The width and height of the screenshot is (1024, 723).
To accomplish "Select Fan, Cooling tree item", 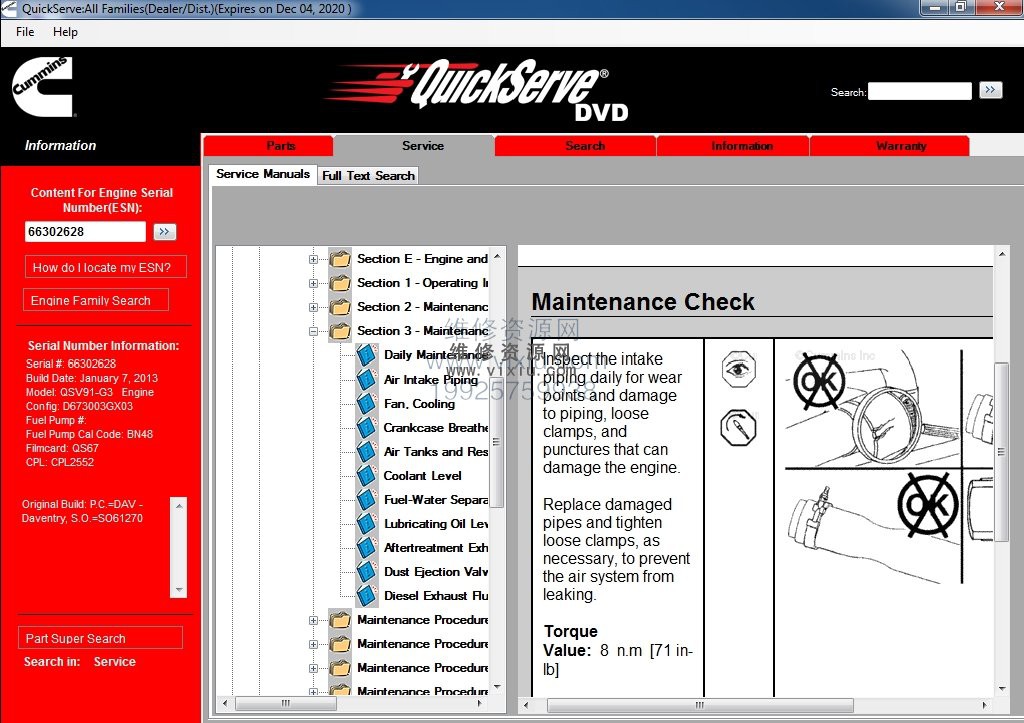I will [419, 404].
